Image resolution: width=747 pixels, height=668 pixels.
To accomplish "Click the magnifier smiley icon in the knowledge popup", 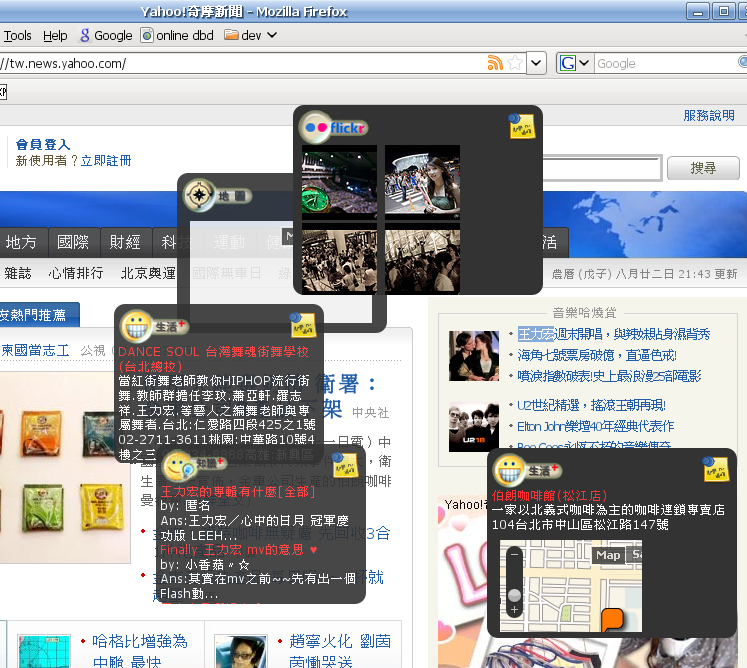I will (x=179, y=465).
